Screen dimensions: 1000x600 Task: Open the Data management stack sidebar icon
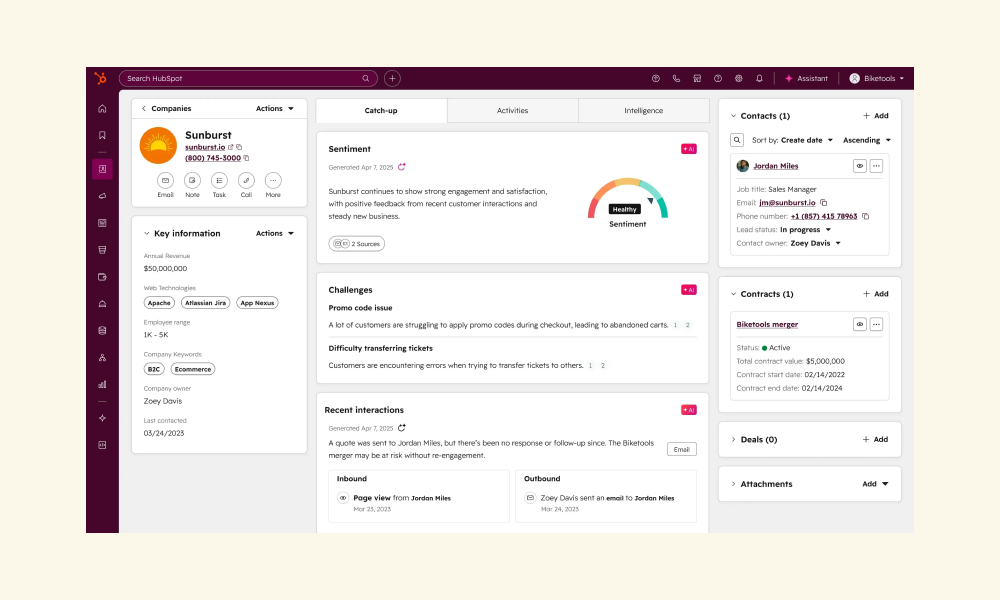102,331
